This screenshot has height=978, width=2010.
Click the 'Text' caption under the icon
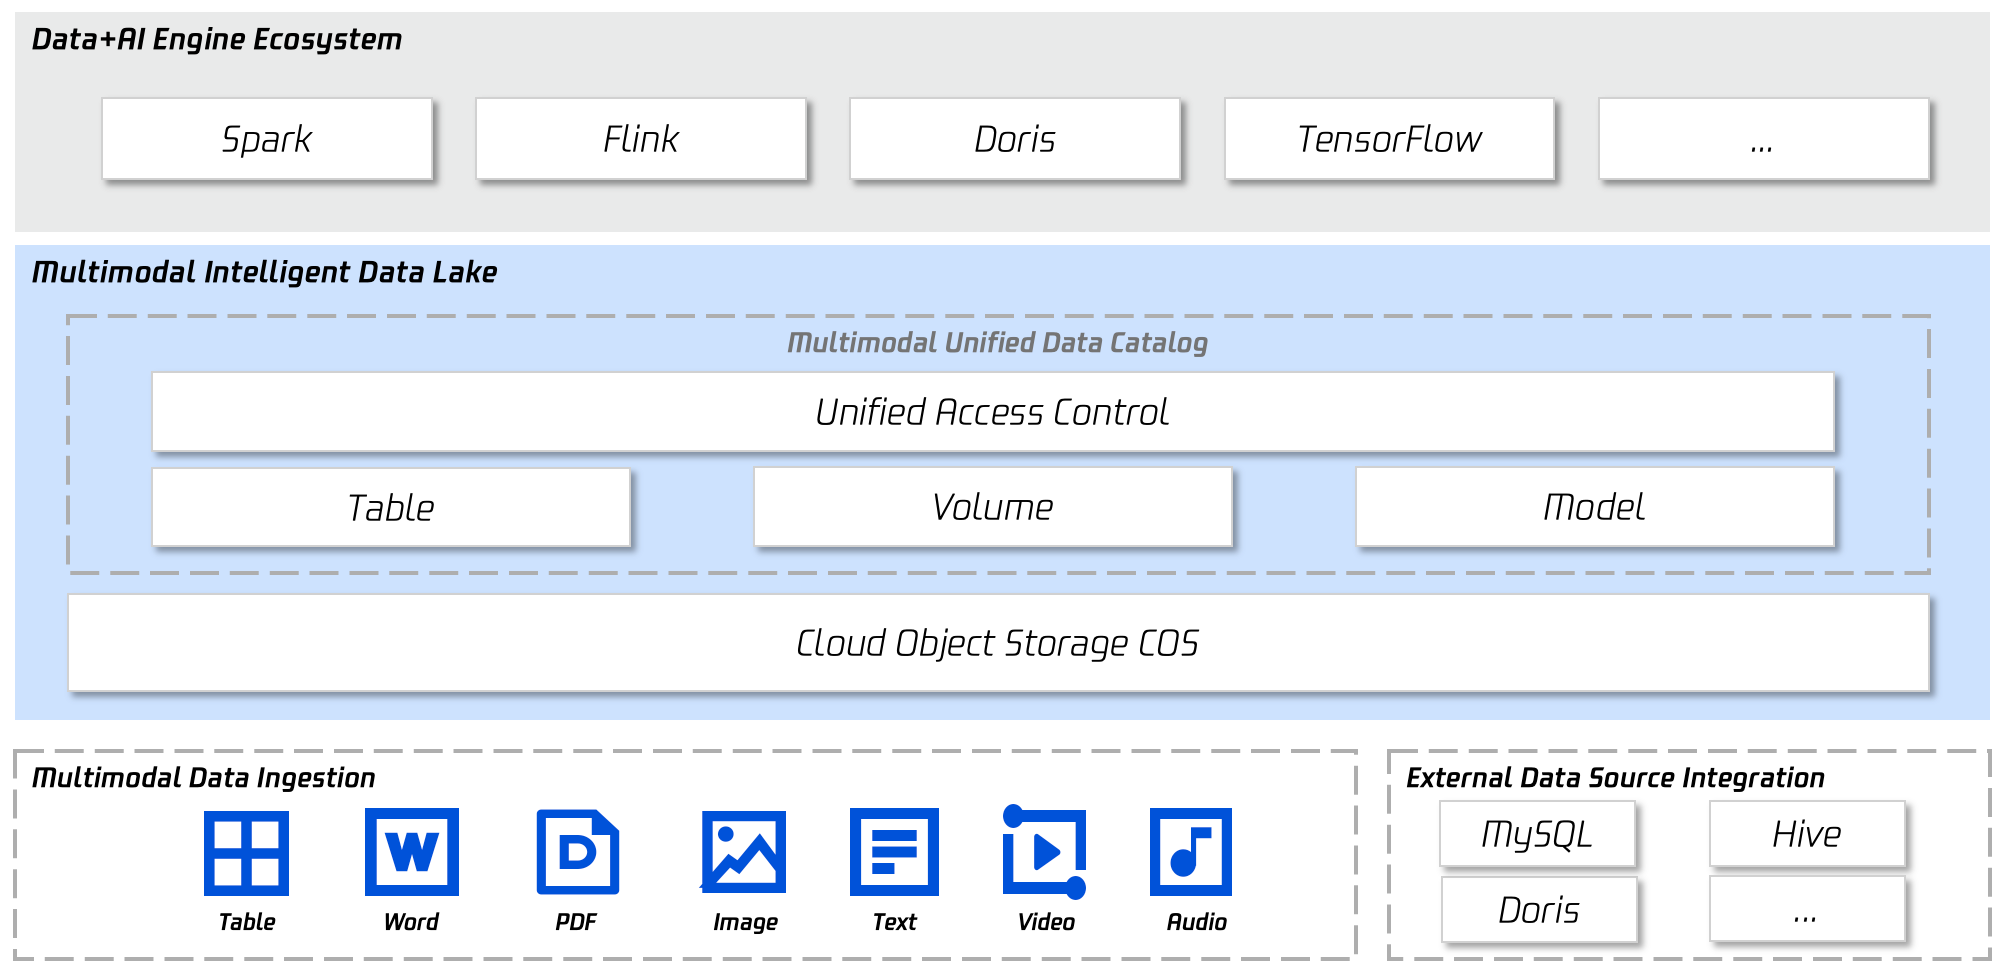tap(894, 922)
